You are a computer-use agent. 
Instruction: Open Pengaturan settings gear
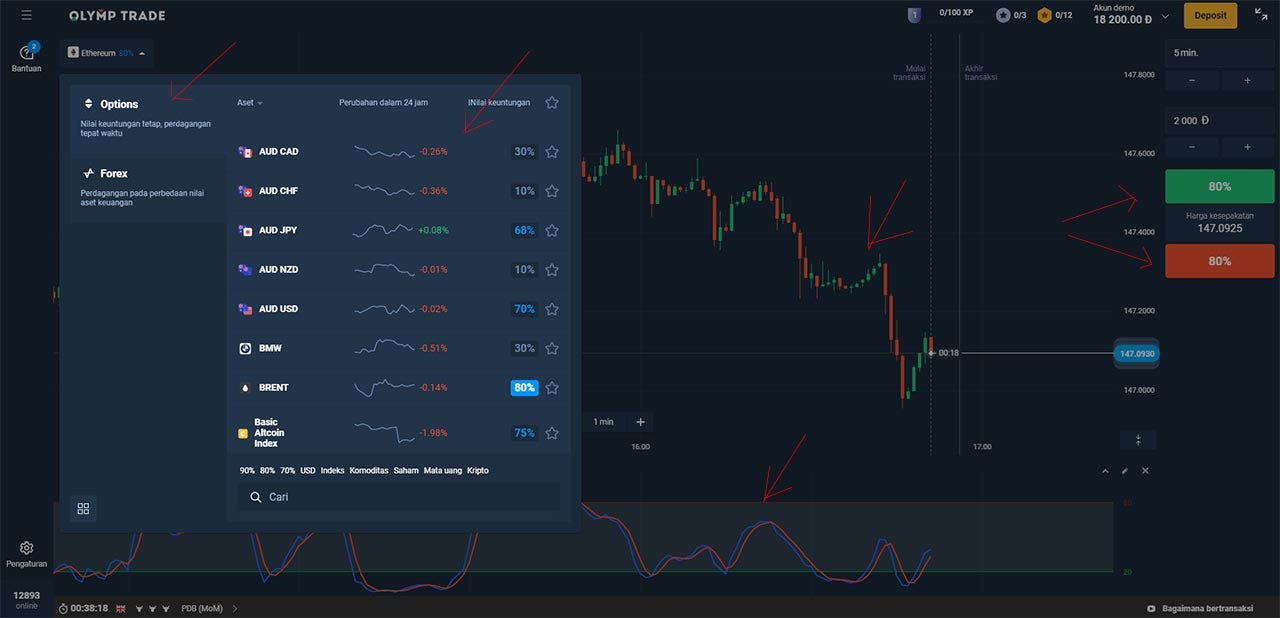point(27,548)
